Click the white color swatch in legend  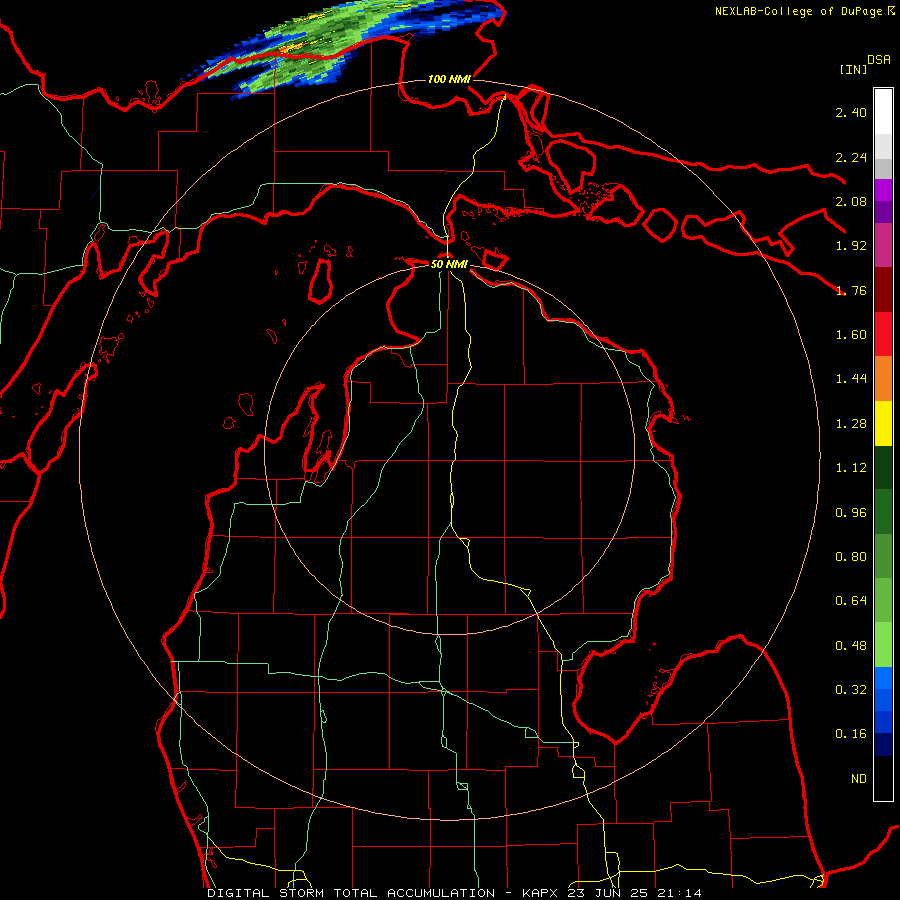[x=883, y=112]
